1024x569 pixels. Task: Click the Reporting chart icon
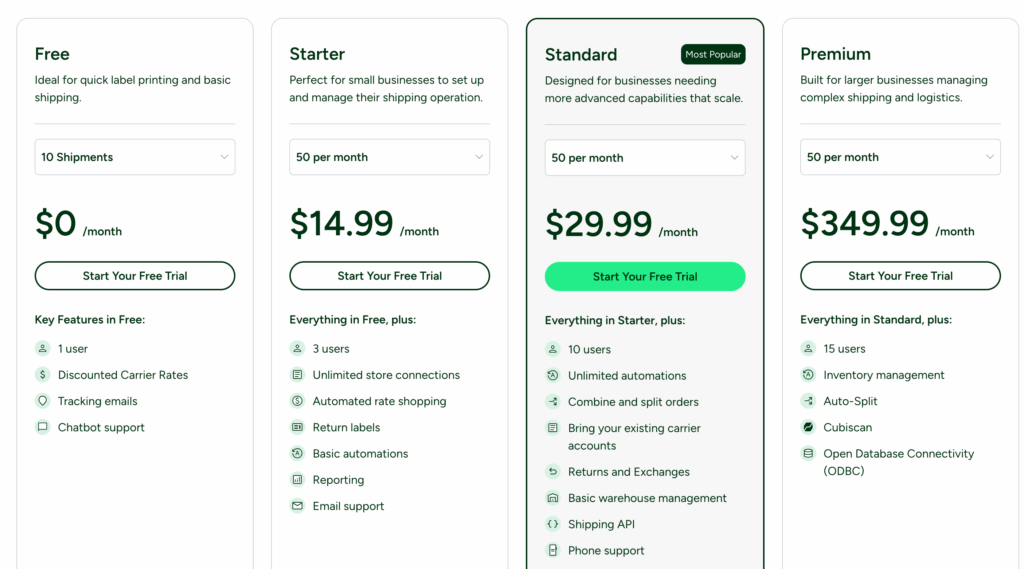pos(297,480)
